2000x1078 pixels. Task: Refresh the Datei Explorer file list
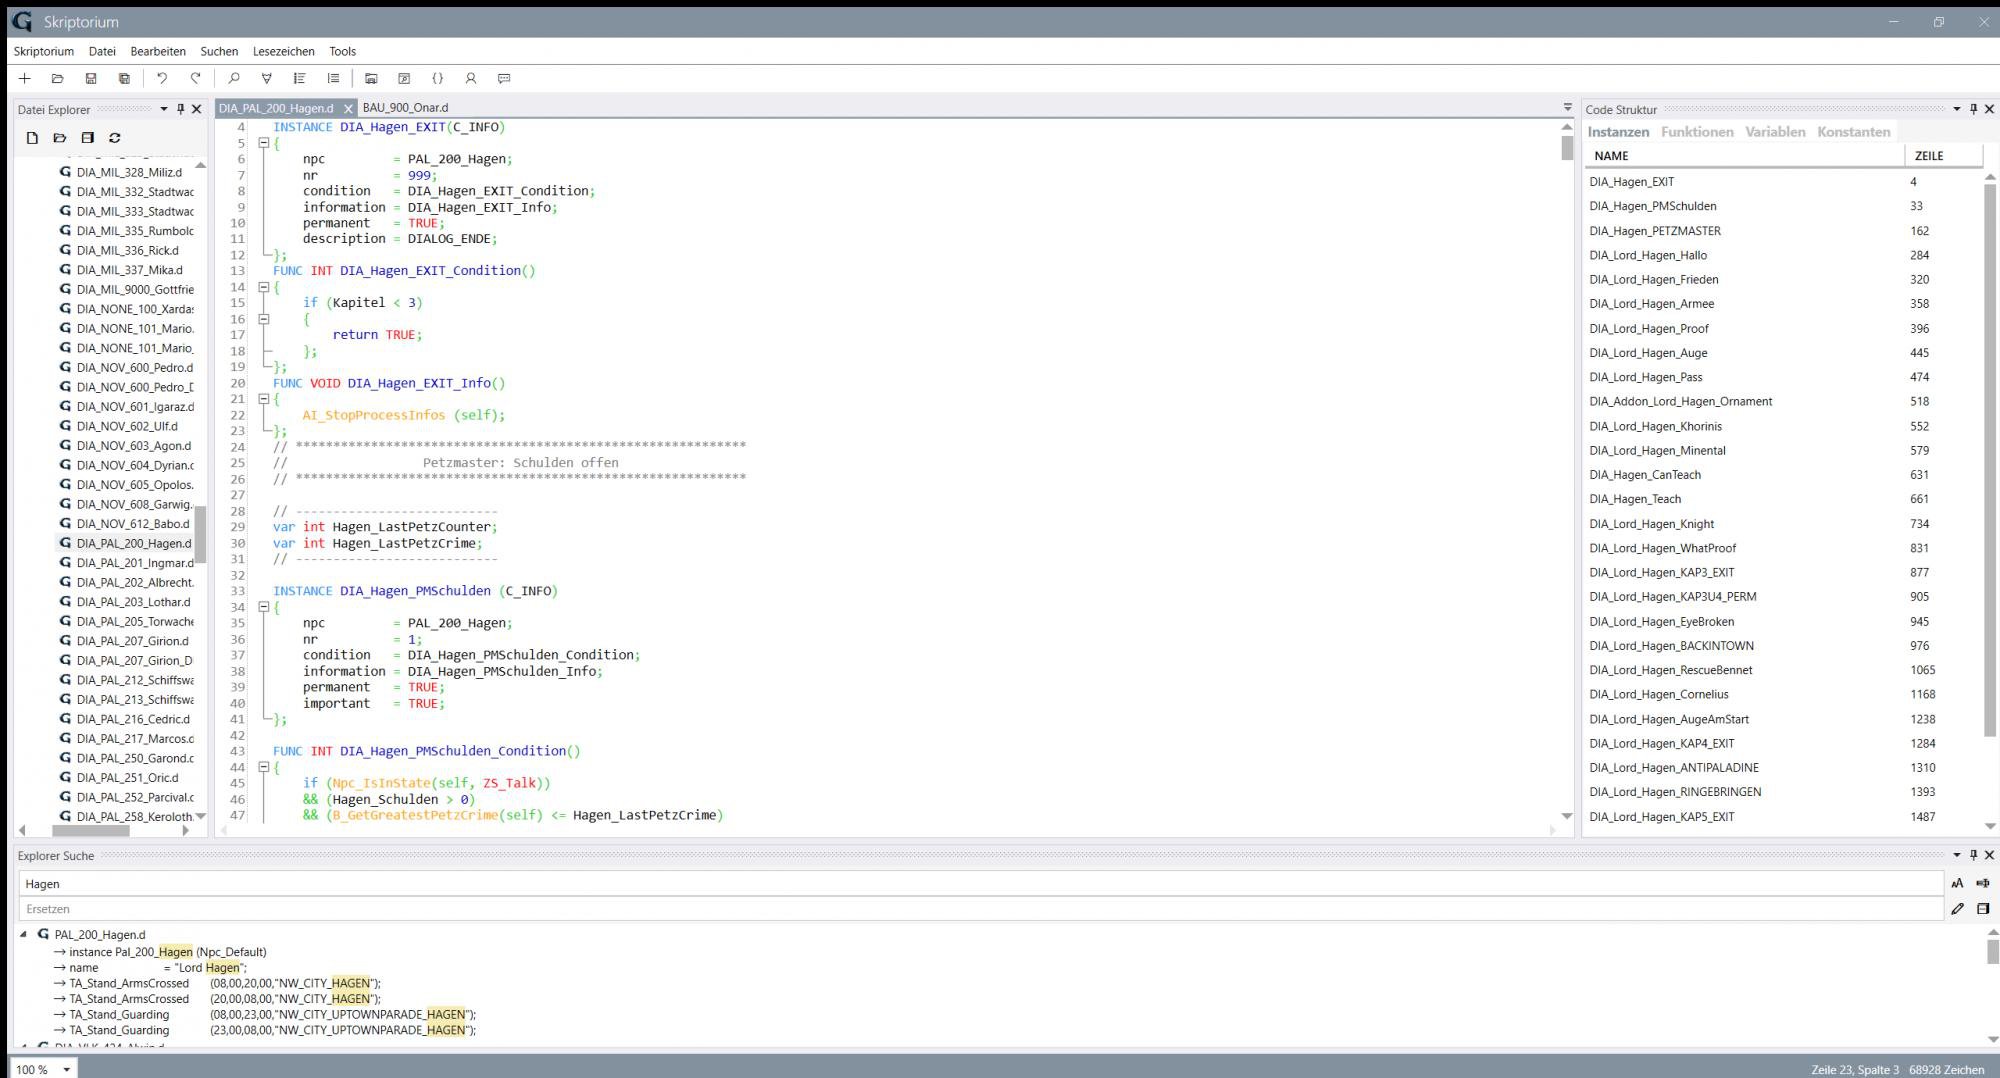pyautogui.click(x=115, y=138)
